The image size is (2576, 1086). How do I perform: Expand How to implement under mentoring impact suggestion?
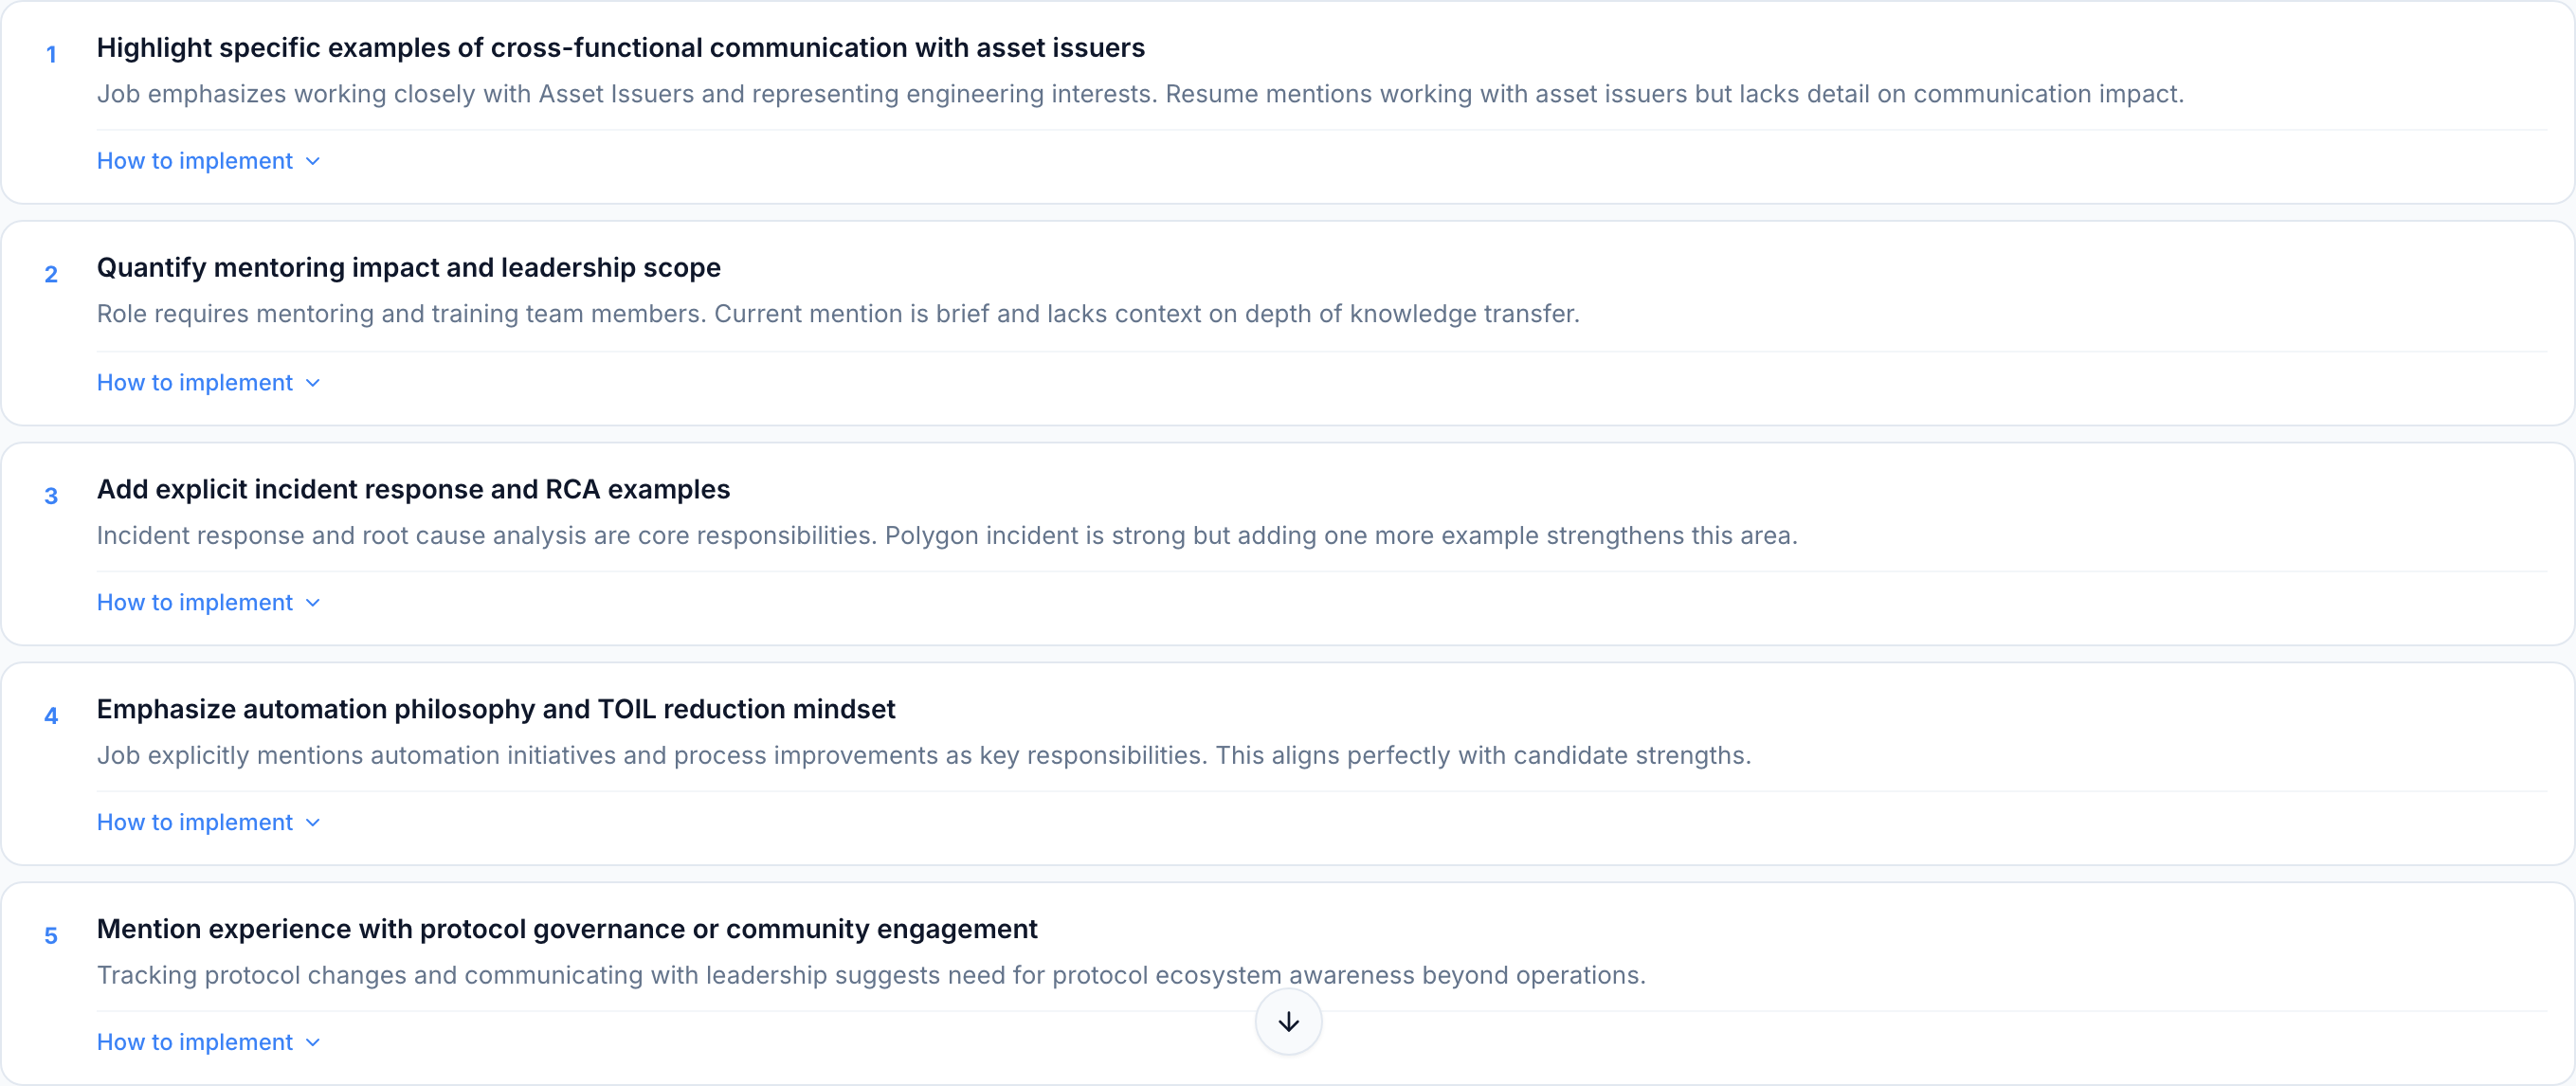click(x=208, y=382)
